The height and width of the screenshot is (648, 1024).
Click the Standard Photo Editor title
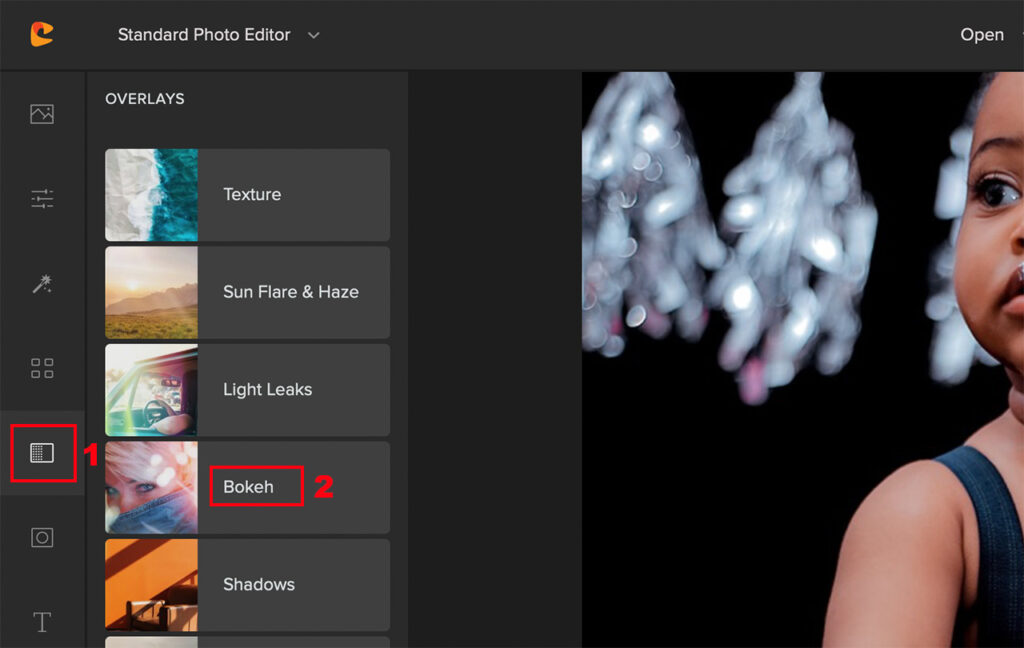click(204, 35)
